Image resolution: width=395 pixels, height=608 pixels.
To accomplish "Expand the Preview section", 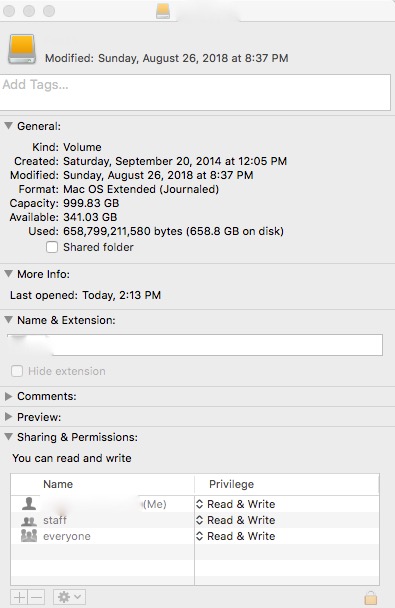I will point(9,417).
